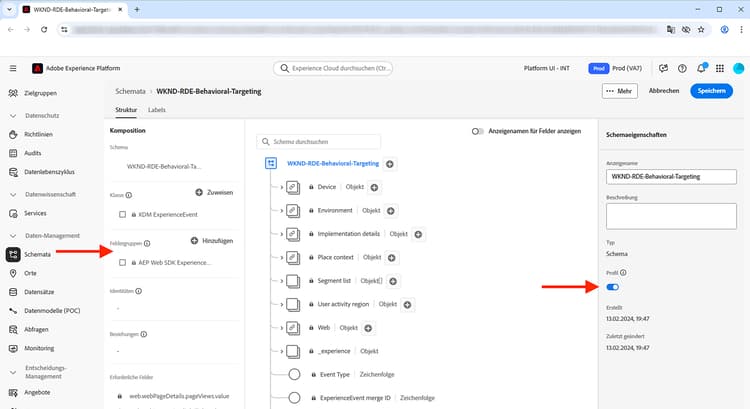Open the Prod (VA7) sandbox selector
The height and width of the screenshot is (409, 750).
coord(615,68)
